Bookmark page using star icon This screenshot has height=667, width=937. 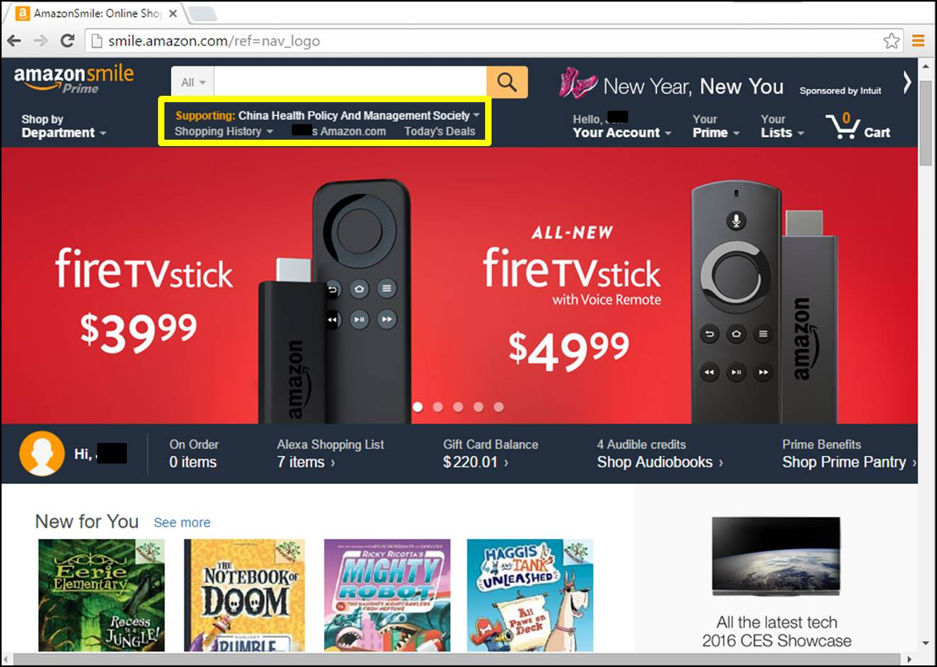pos(891,41)
